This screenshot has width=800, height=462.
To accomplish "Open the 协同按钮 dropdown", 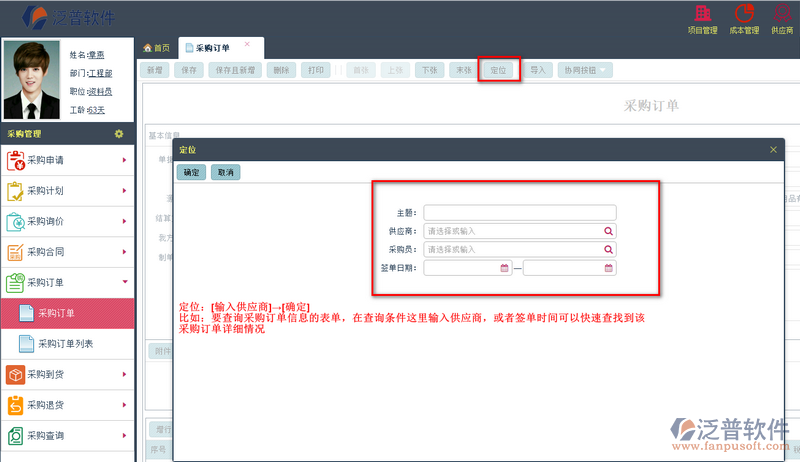I will (x=585, y=70).
